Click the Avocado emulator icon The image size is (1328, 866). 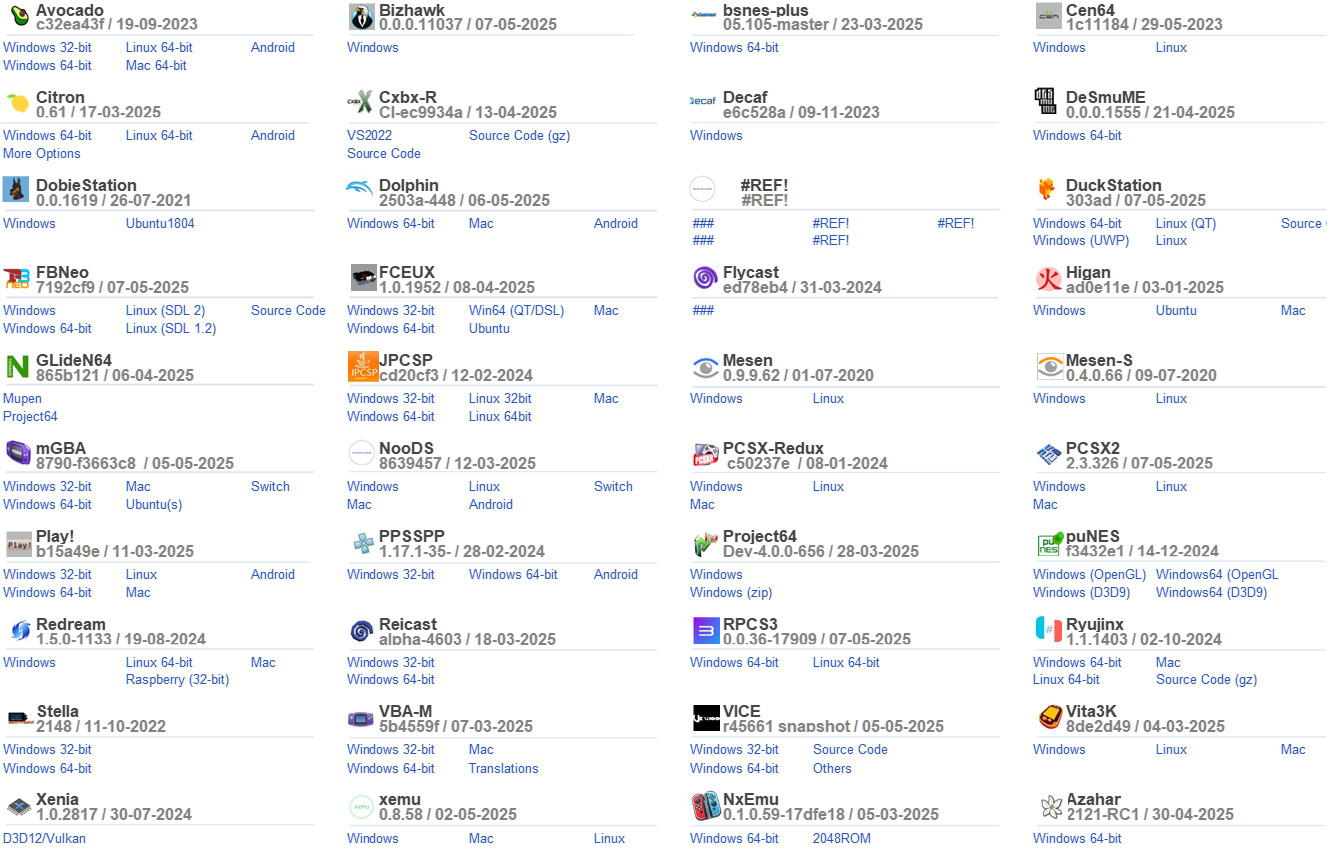17,15
